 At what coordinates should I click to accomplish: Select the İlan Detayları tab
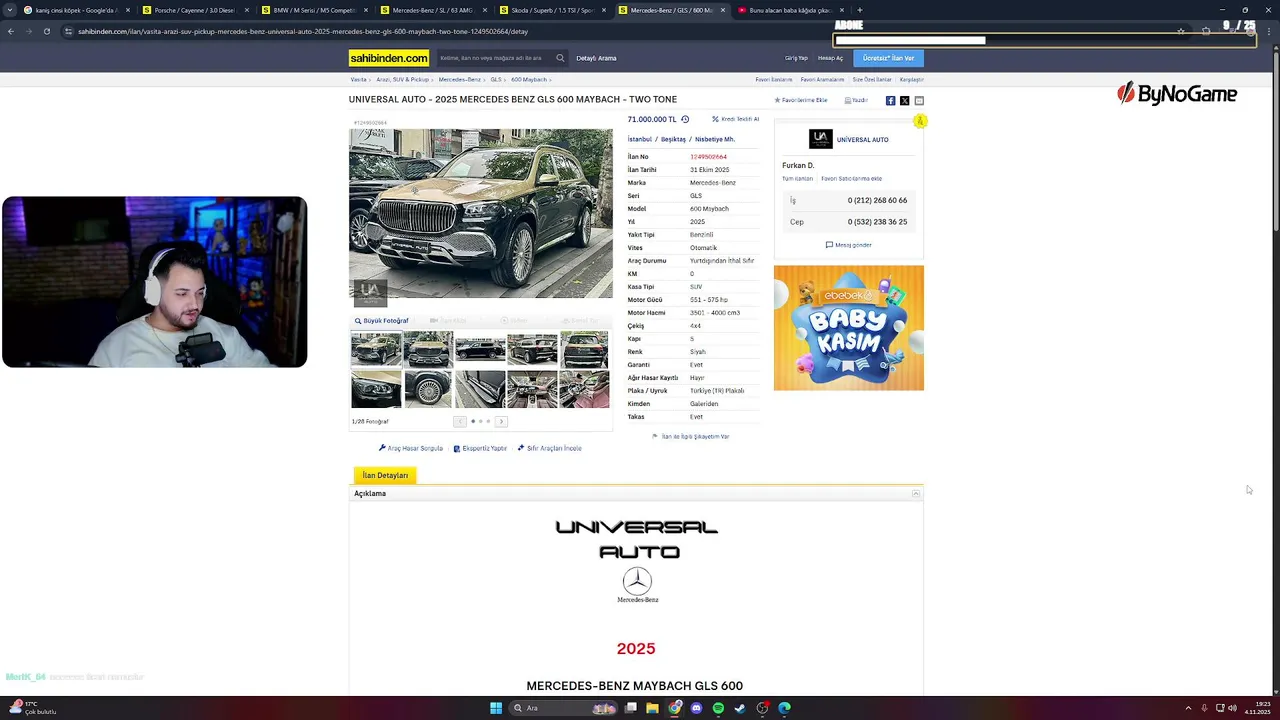tap(385, 475)
